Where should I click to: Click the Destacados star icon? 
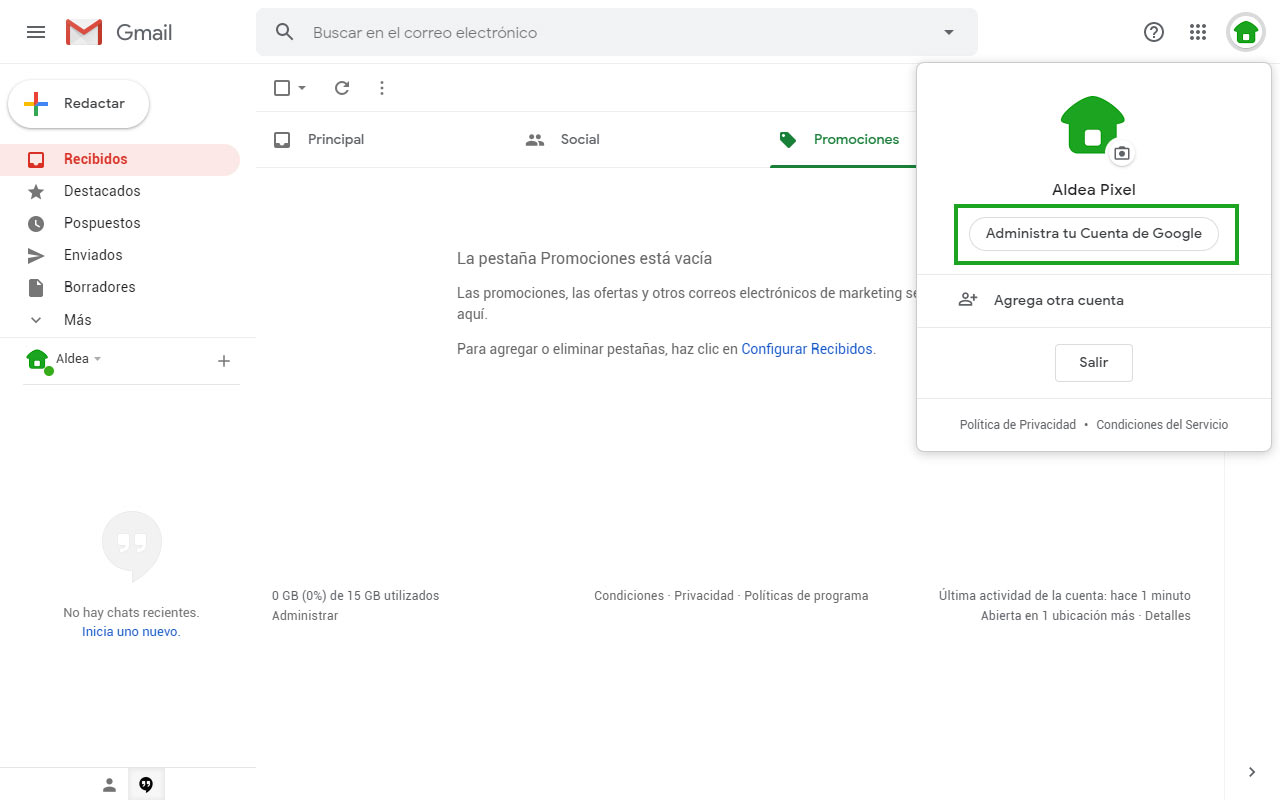36,191
